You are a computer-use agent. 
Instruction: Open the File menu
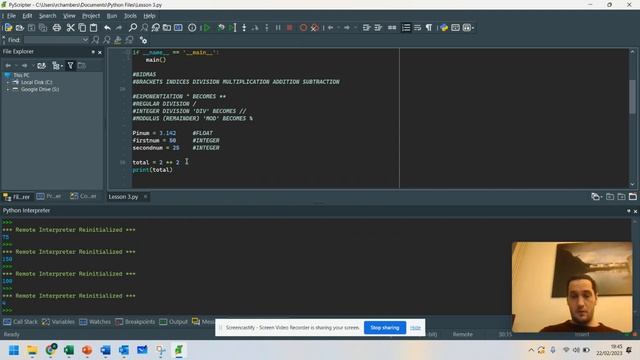[11, 16]
